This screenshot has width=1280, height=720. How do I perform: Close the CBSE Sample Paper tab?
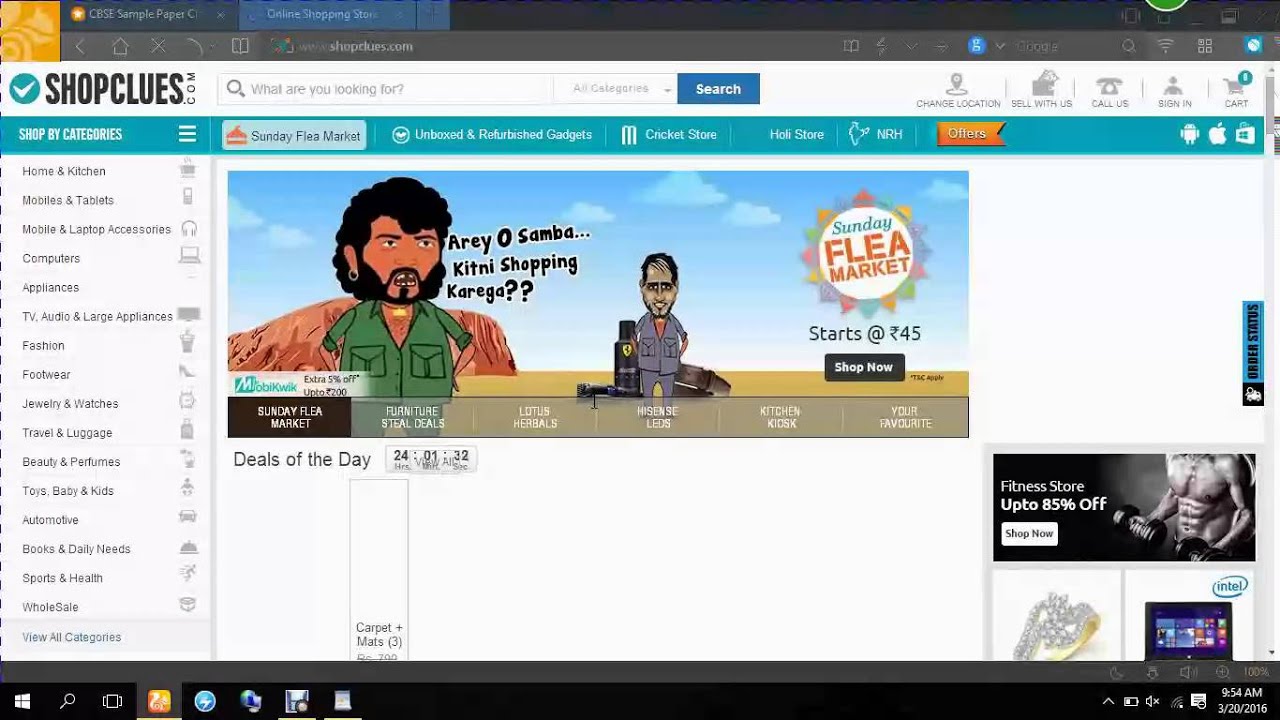[x=220, y=15]
